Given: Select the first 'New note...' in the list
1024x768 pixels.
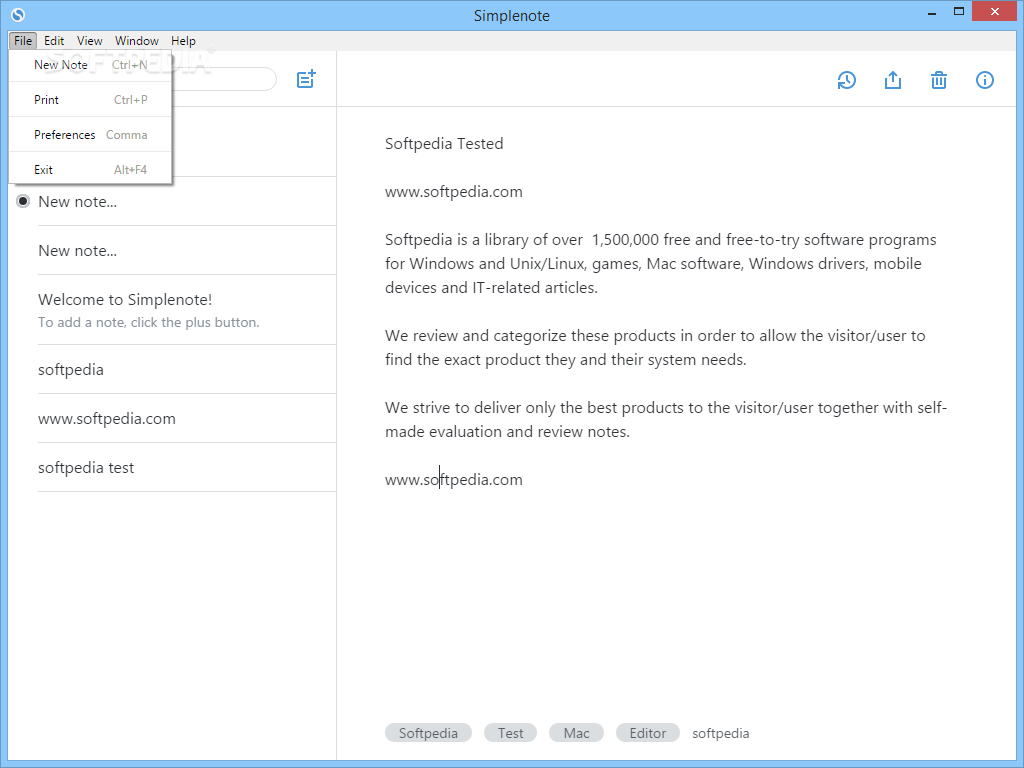Looking at the screenshot, I should tap(187, 202).
